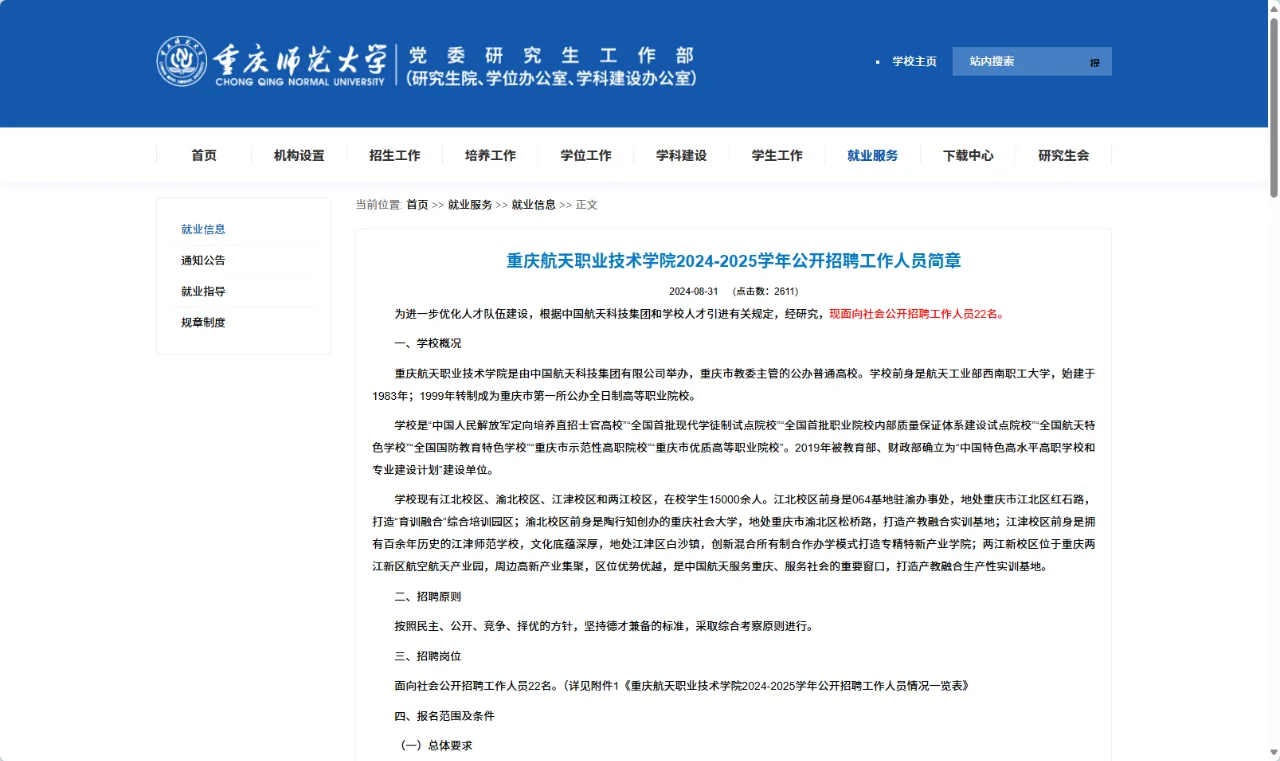Open the 学位工作 navigation menu

[586, 155]
